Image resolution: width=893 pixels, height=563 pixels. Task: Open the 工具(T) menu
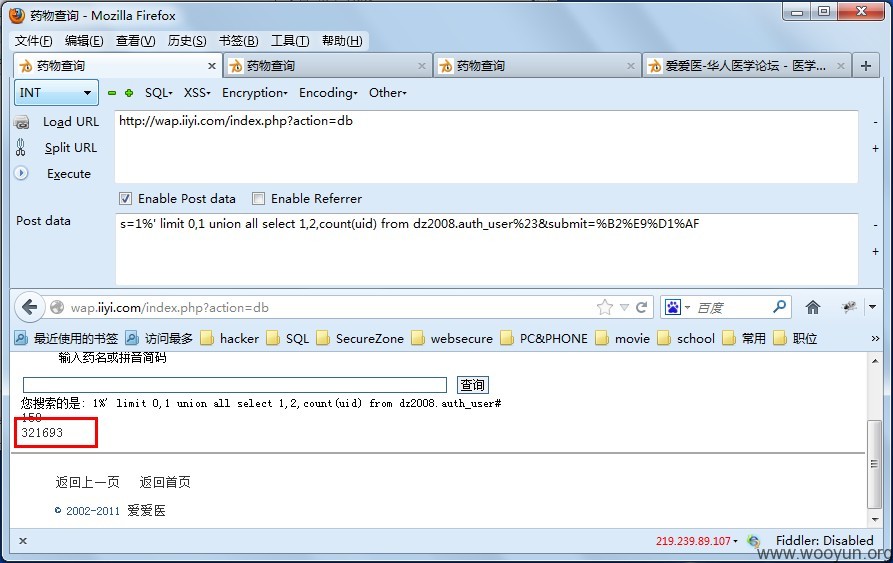tap(290, 40)
